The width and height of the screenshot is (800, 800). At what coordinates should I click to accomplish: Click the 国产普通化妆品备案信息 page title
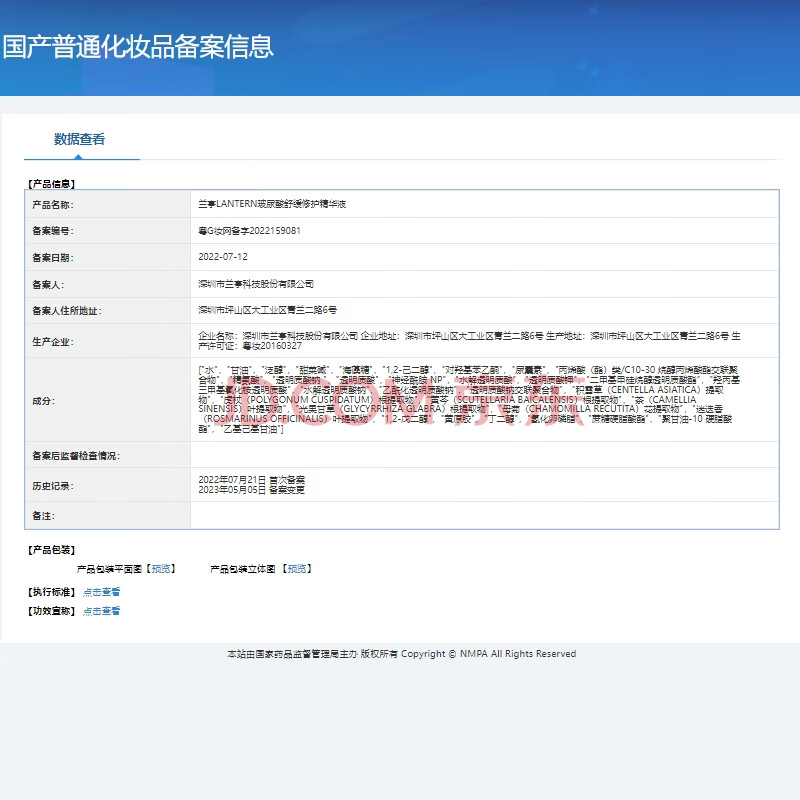tap(138, 47)
